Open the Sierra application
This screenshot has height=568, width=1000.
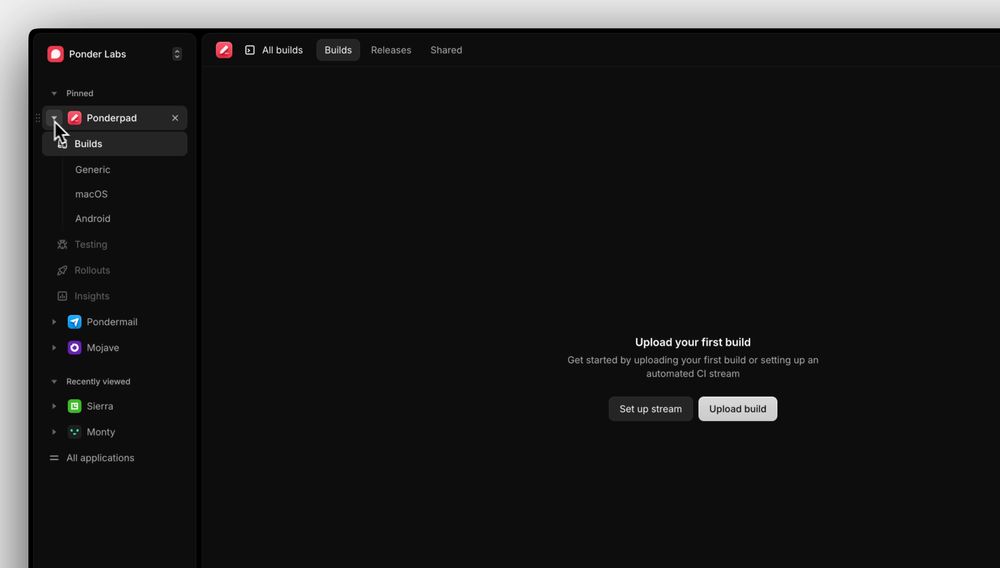[x=99, y=406]
